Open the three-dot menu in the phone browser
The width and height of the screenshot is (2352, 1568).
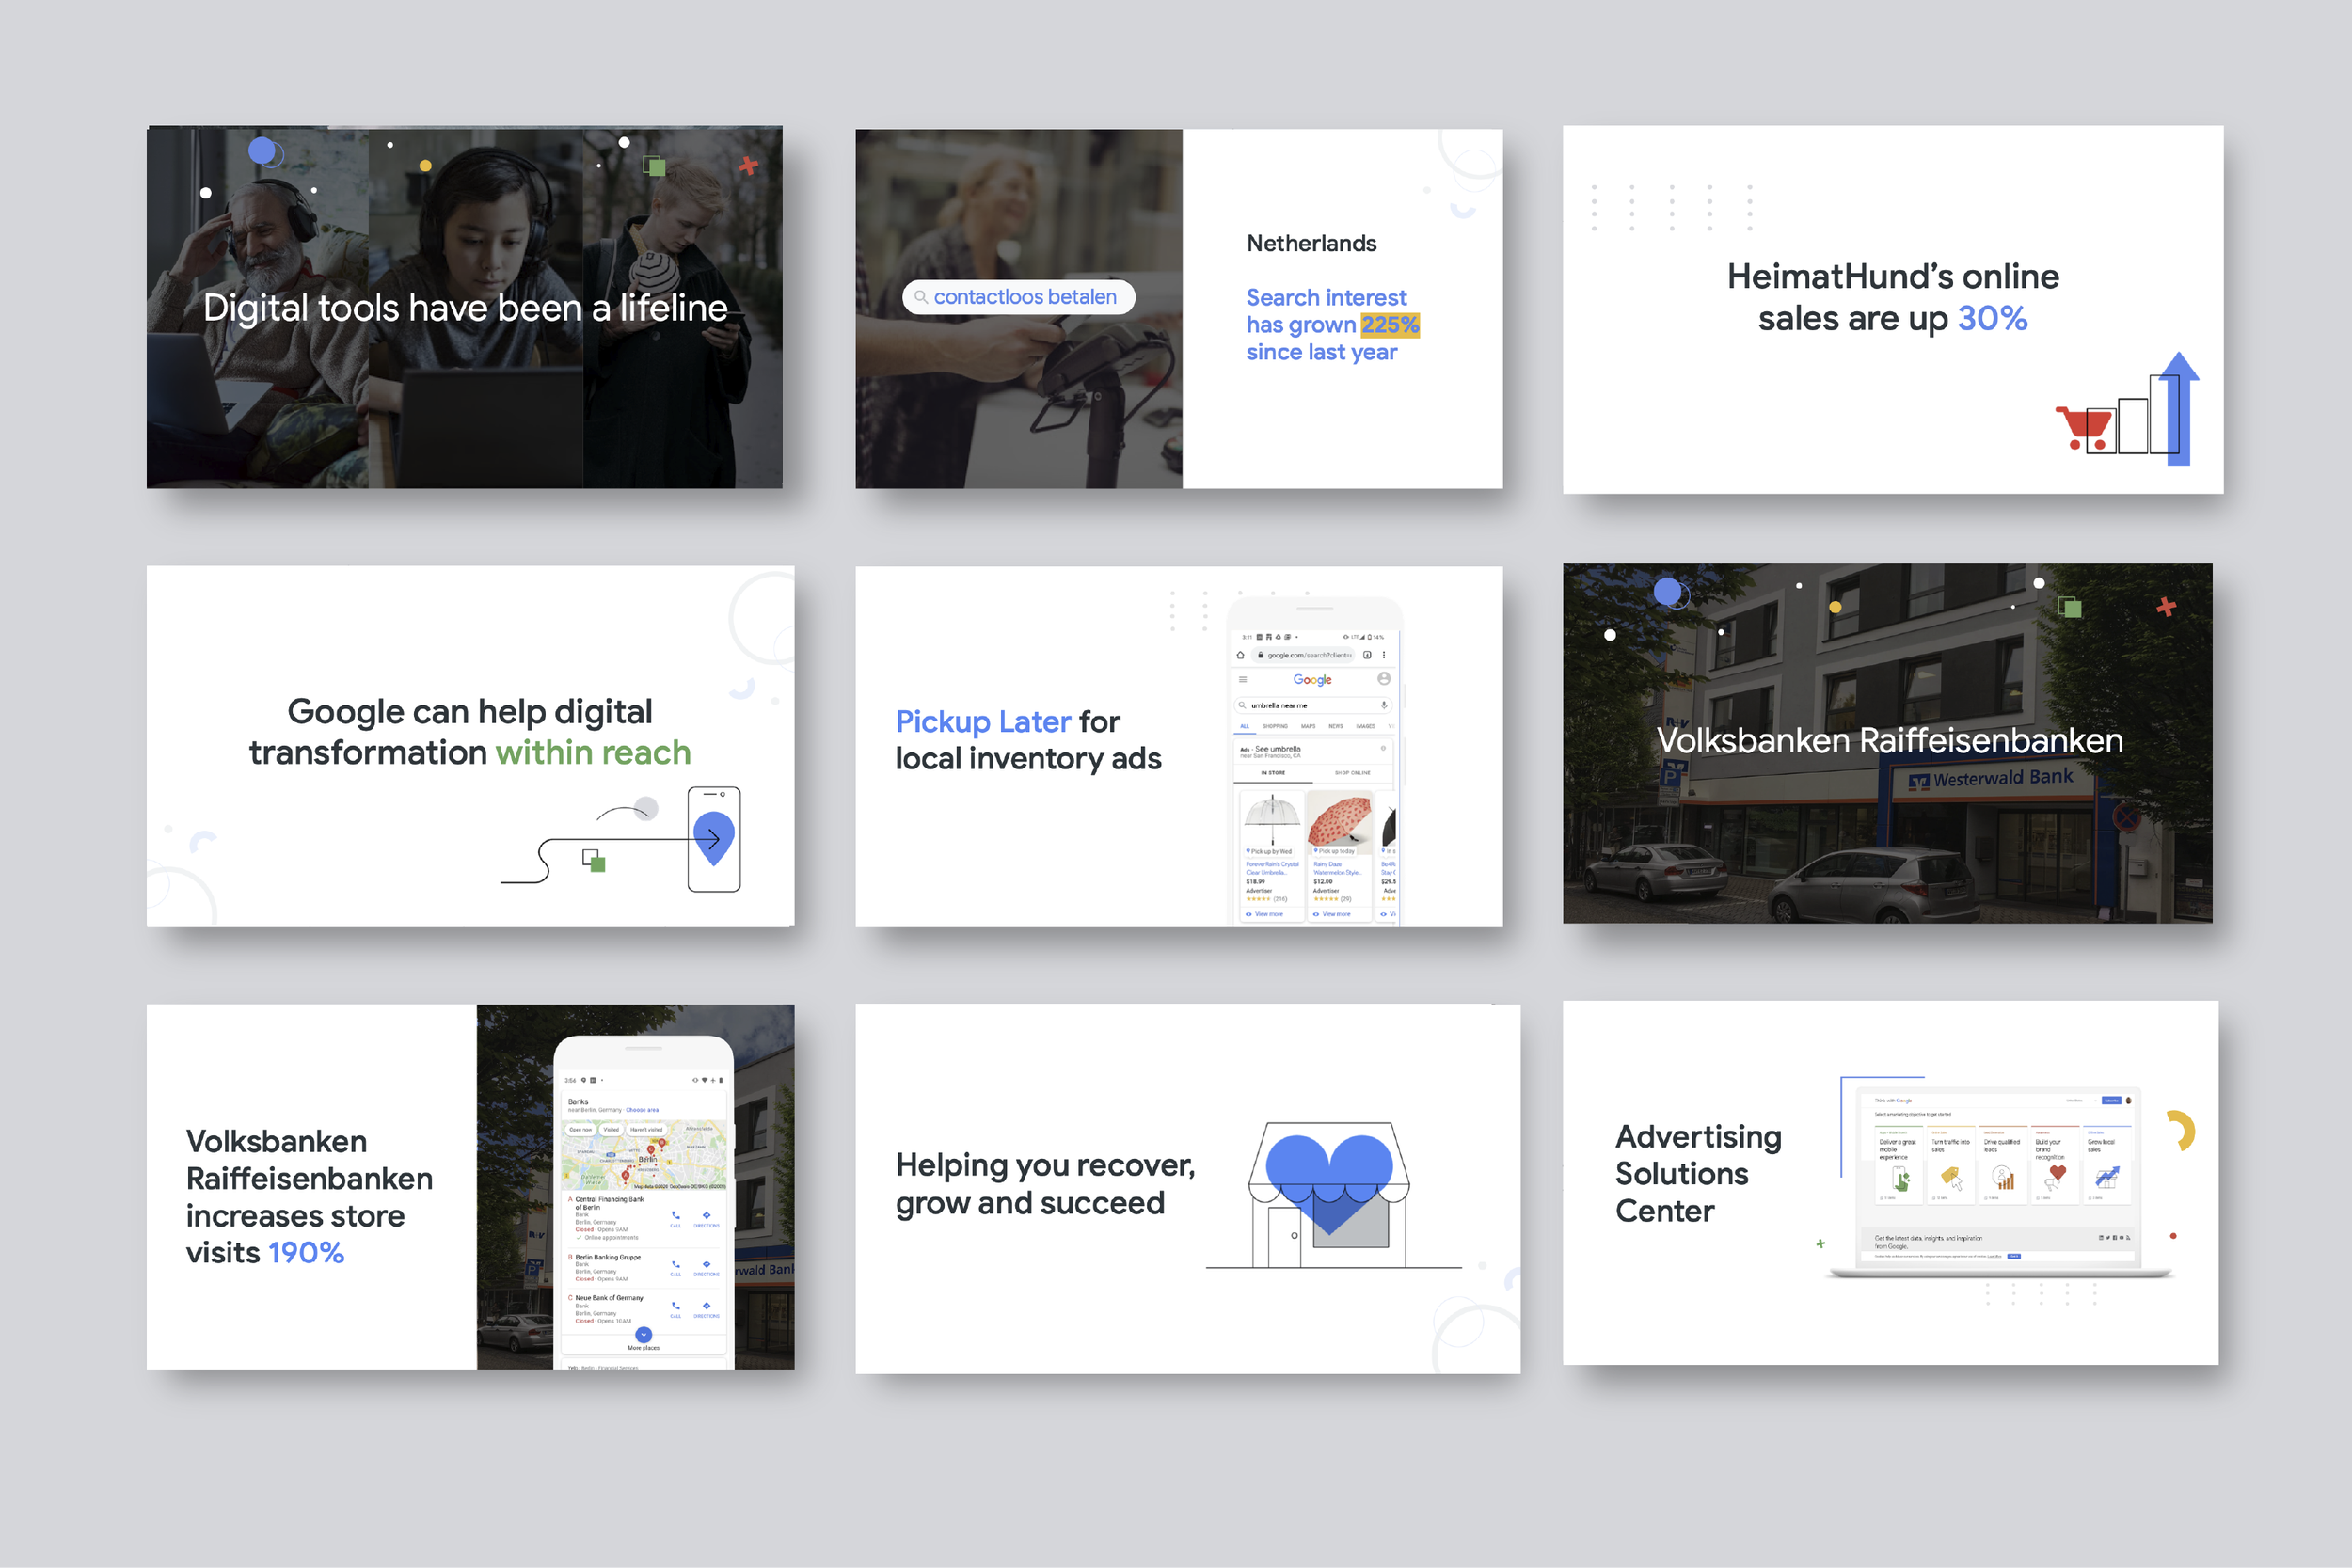click(x=1384, y=655)
